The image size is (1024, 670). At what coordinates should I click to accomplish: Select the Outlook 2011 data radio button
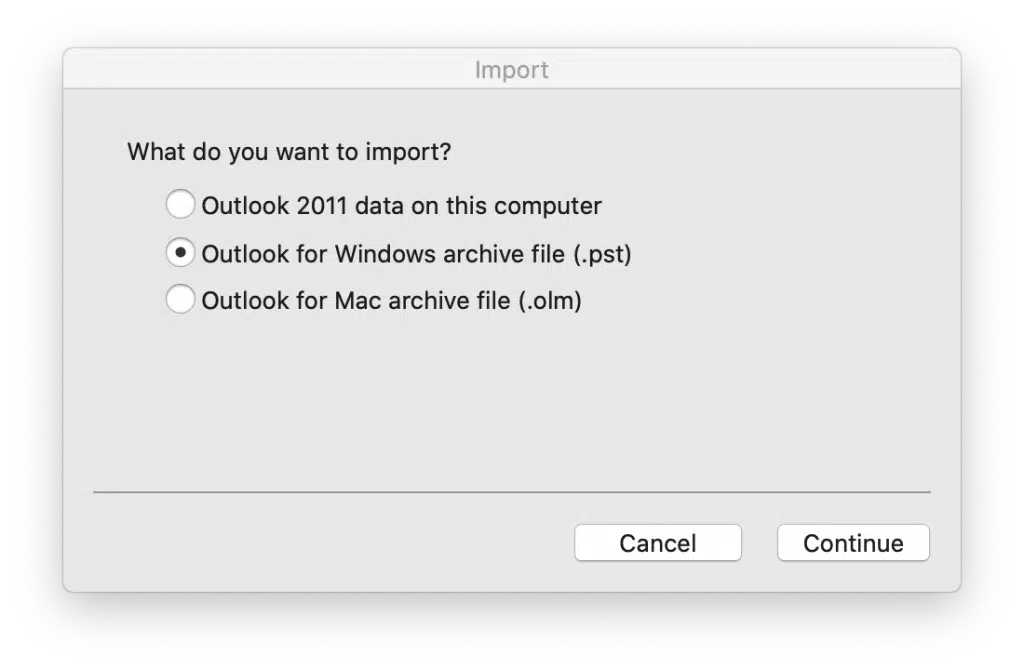pyautogui.click(x=180, y=204)
